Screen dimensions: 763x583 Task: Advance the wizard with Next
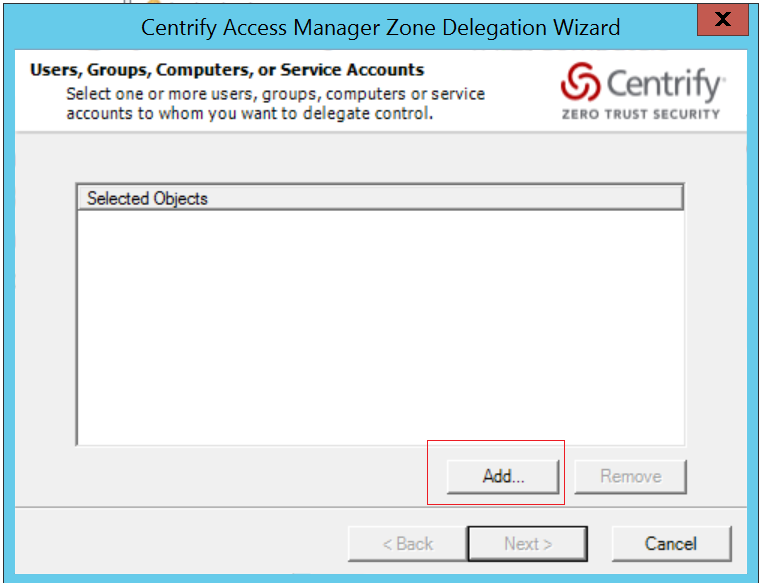click(x=528, y=544)
